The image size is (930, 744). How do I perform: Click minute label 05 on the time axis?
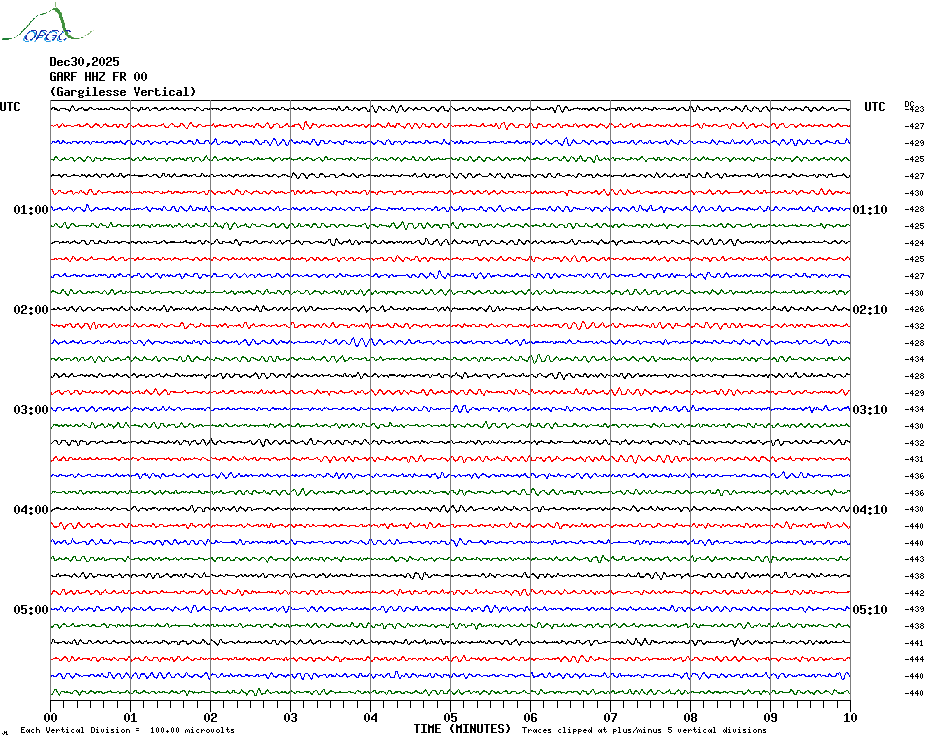(x=451, y=717)
